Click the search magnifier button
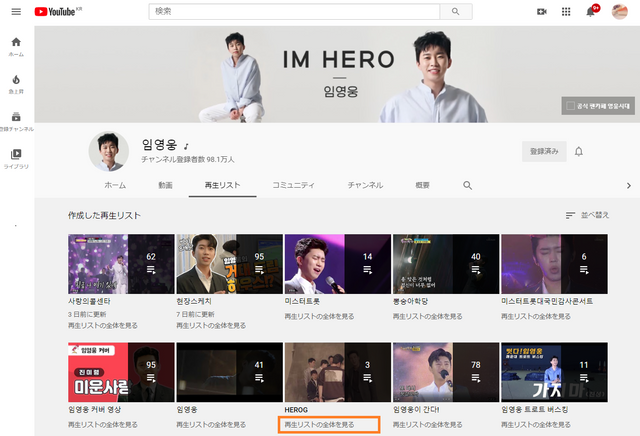This screenshot has width=640, height=436. [456, 11]
